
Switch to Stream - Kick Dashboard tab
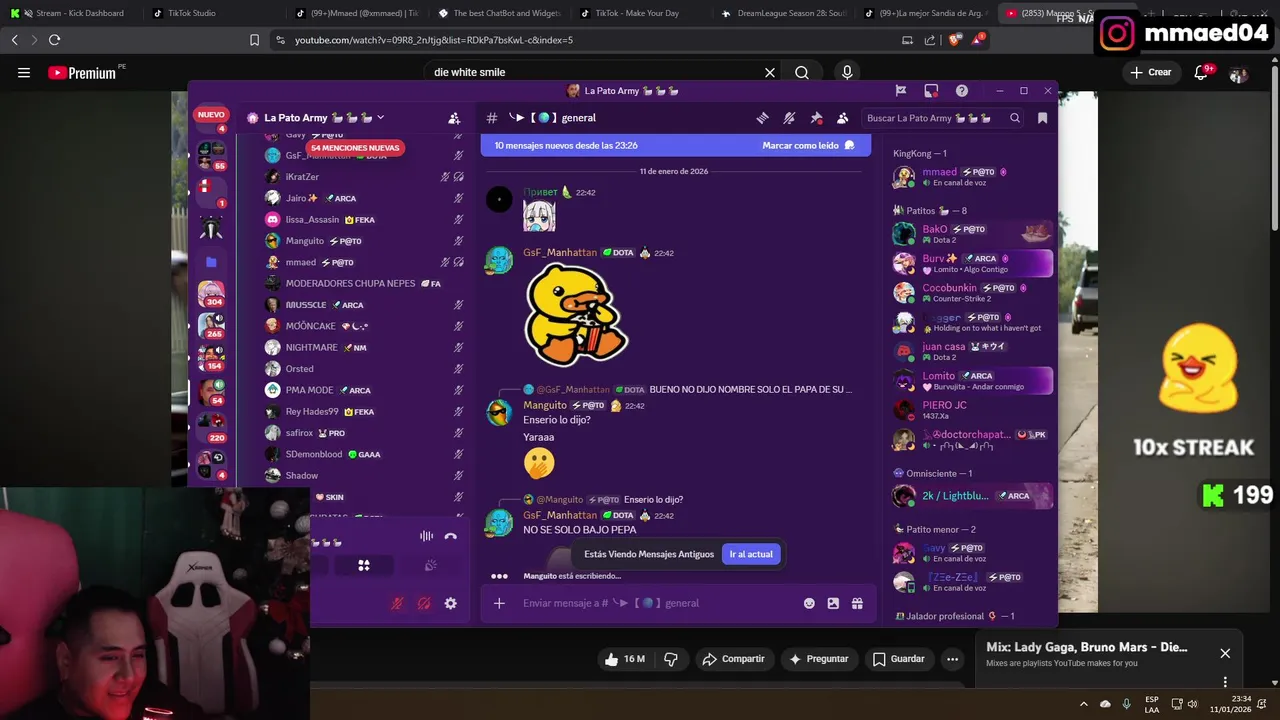72,13
